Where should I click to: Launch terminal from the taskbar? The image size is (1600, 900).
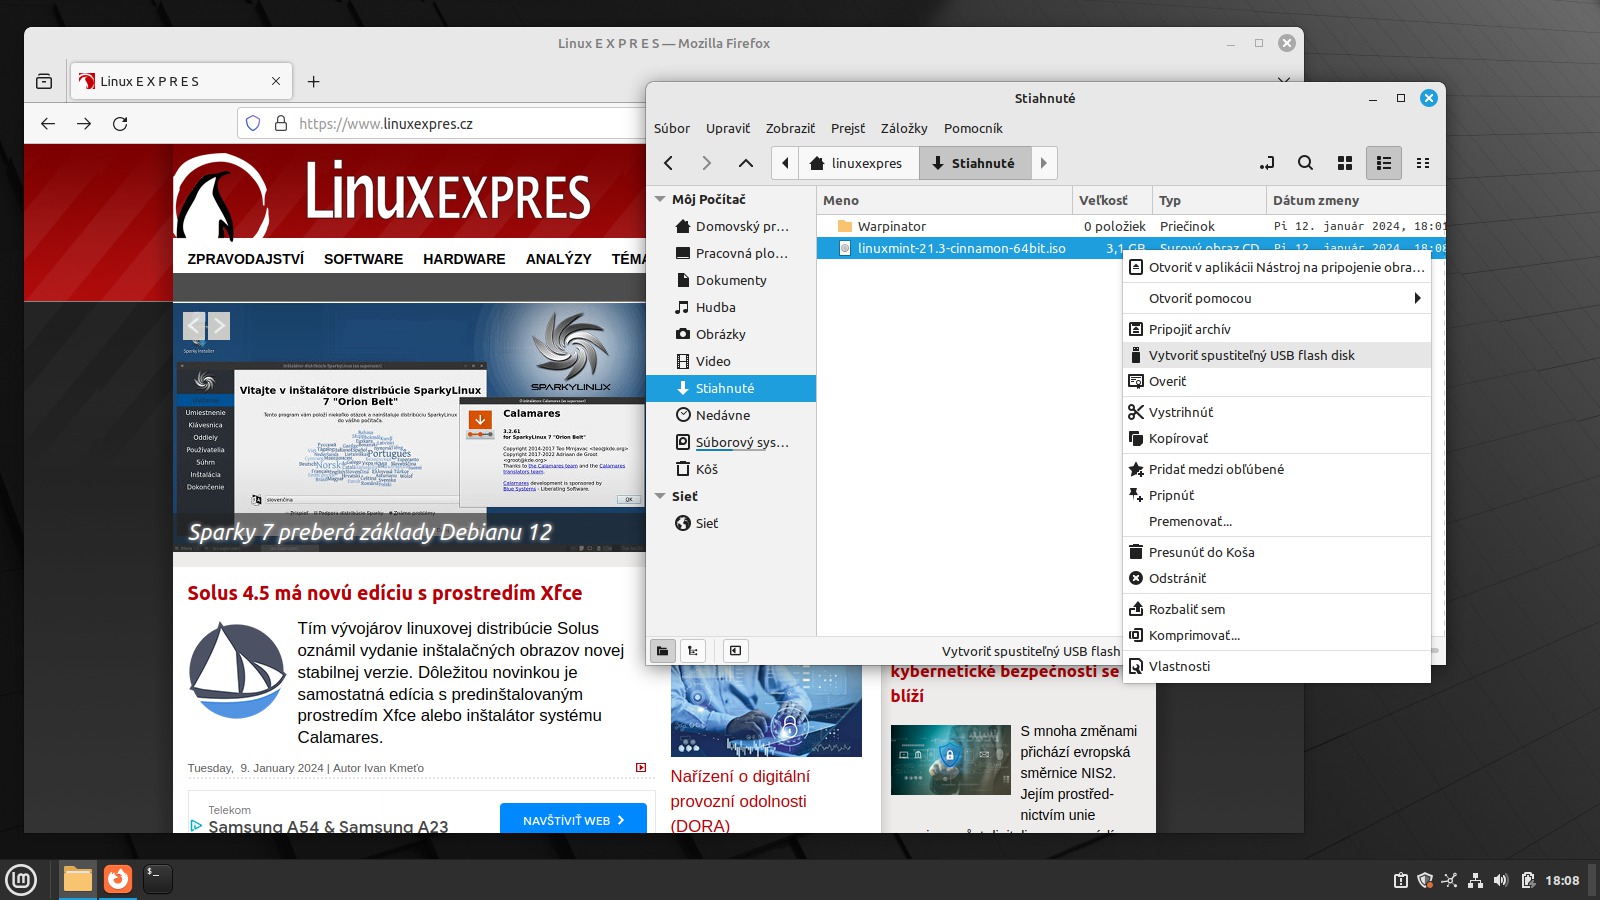(x=158, y=879)
